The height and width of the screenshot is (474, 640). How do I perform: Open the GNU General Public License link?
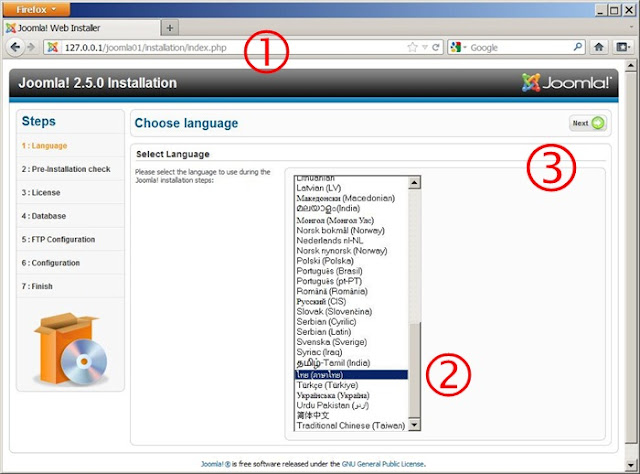click(383, 464)
